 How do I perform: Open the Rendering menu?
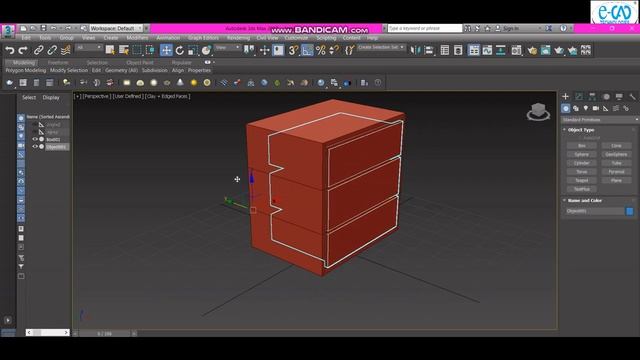pos(238,38)
